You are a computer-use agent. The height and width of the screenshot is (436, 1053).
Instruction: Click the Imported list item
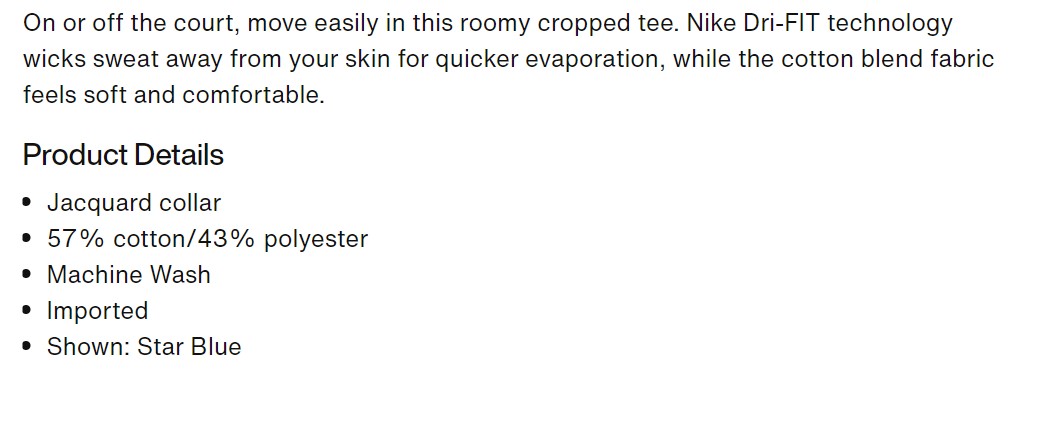coord(97,311)
